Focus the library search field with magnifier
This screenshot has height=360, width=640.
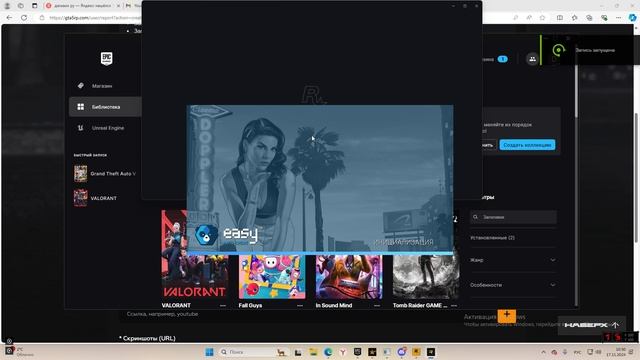(x=513, y=217)
